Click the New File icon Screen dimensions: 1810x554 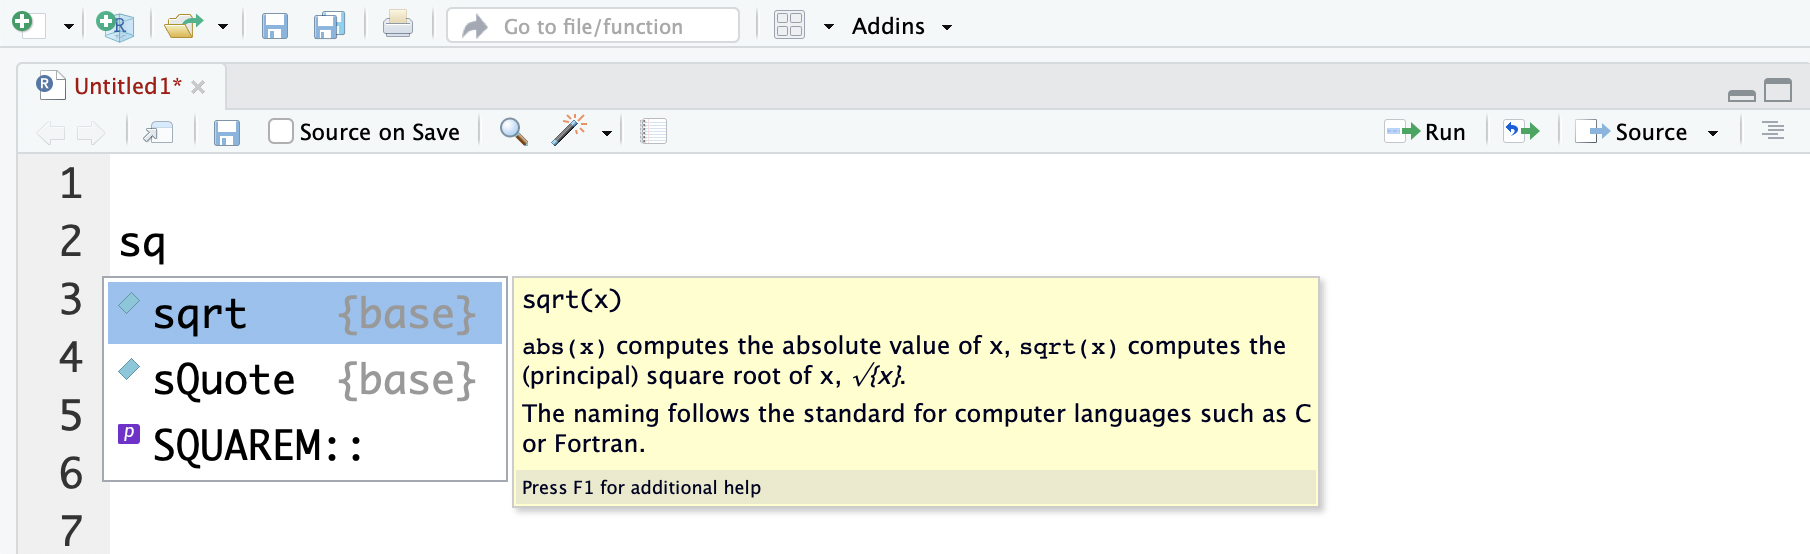point(26,25)
